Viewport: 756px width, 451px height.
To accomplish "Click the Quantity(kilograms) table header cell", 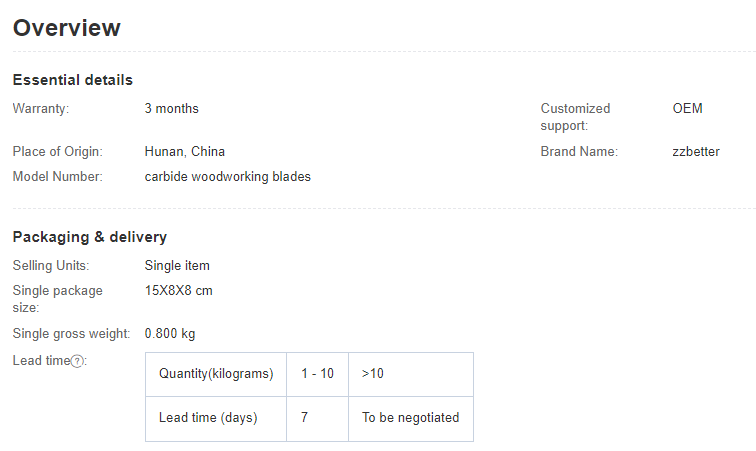I will pos(216,374).
